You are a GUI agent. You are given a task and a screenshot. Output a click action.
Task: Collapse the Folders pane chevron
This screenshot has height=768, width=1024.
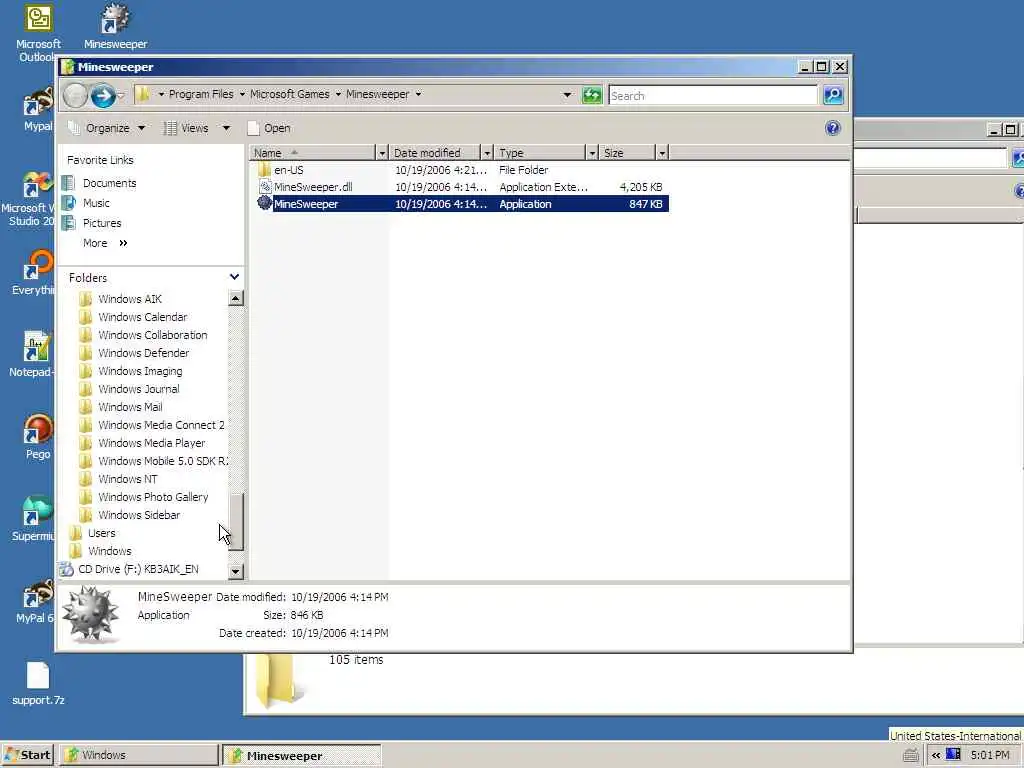(234, 277)
